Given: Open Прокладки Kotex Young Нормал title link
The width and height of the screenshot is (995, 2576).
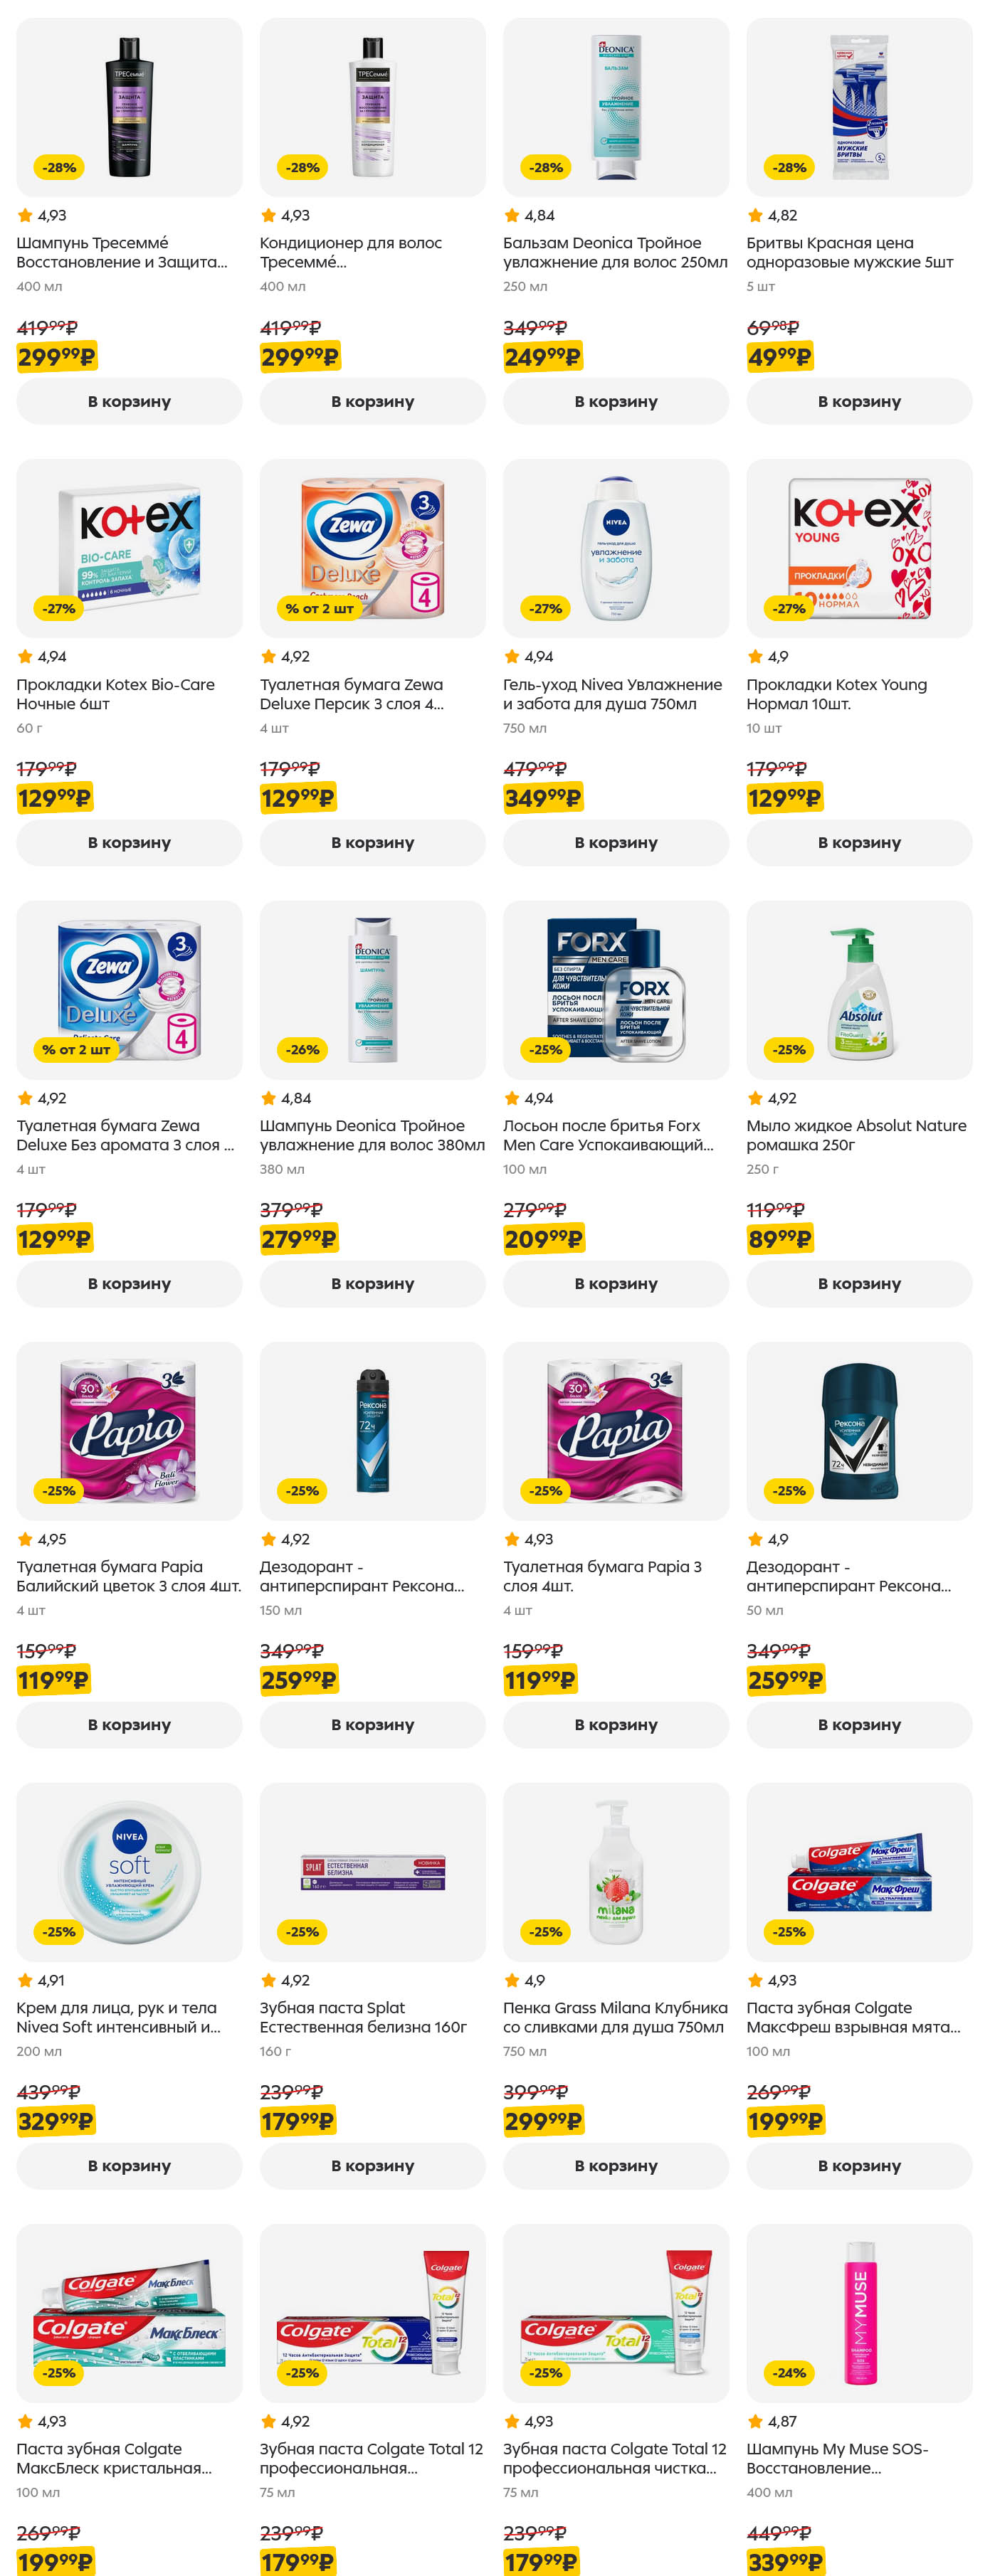Looking at the screenshot, I should pos(836,694).
